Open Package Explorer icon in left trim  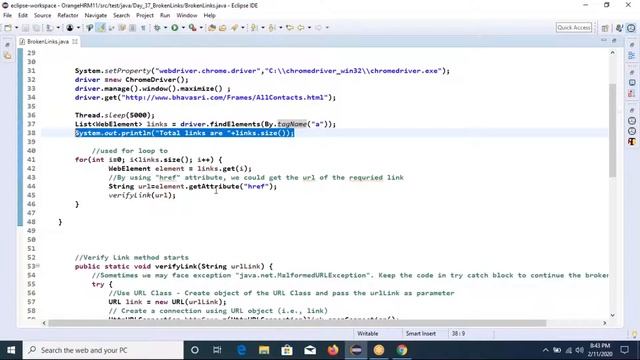tap(7, 56)
